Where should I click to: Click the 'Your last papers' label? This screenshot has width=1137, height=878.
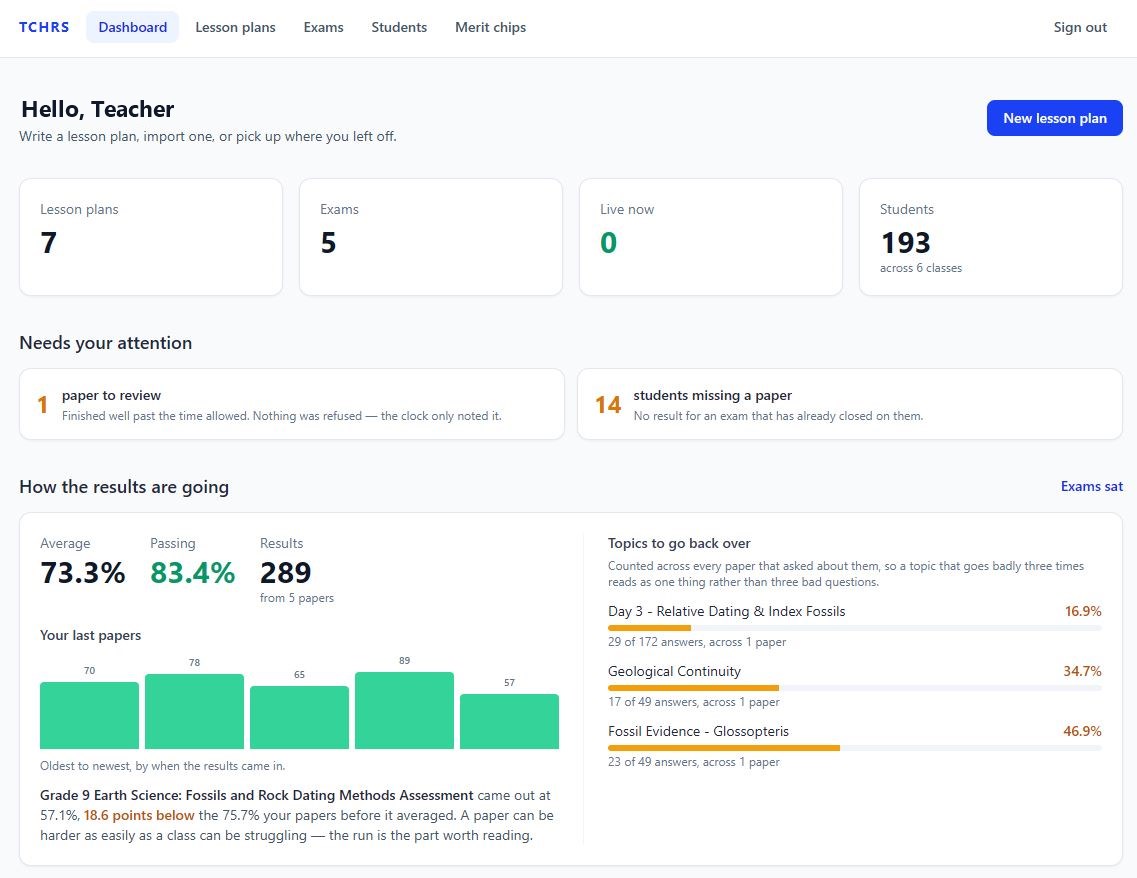[x=91, y=635]
